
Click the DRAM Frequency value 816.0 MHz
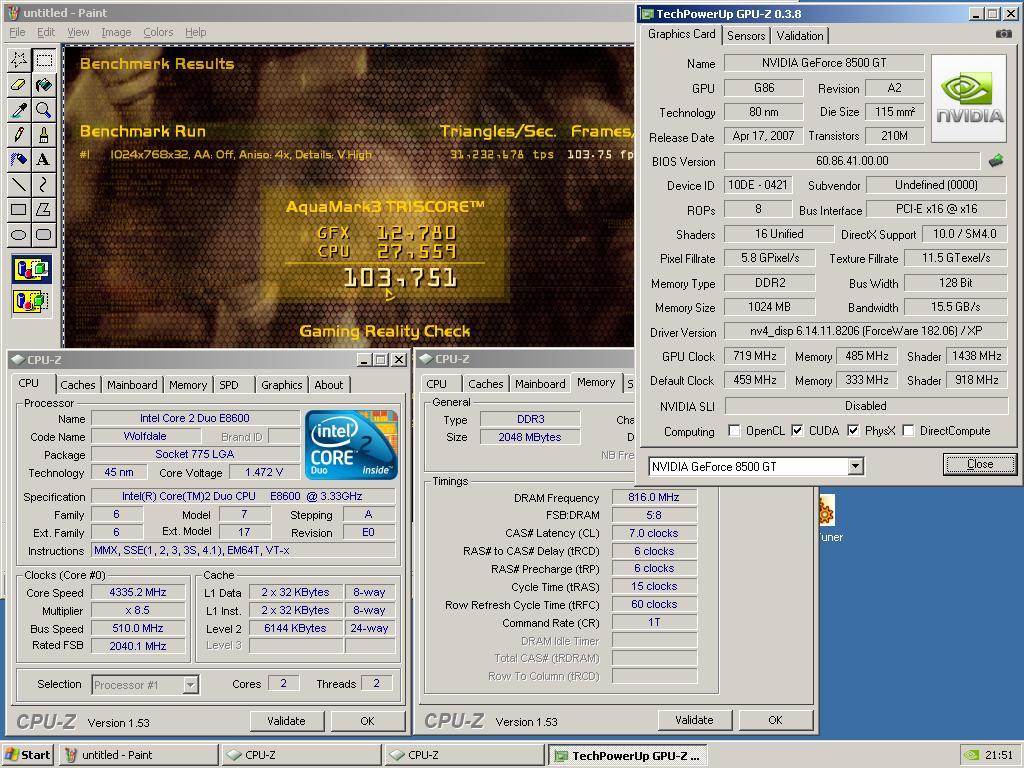(654, 497)
